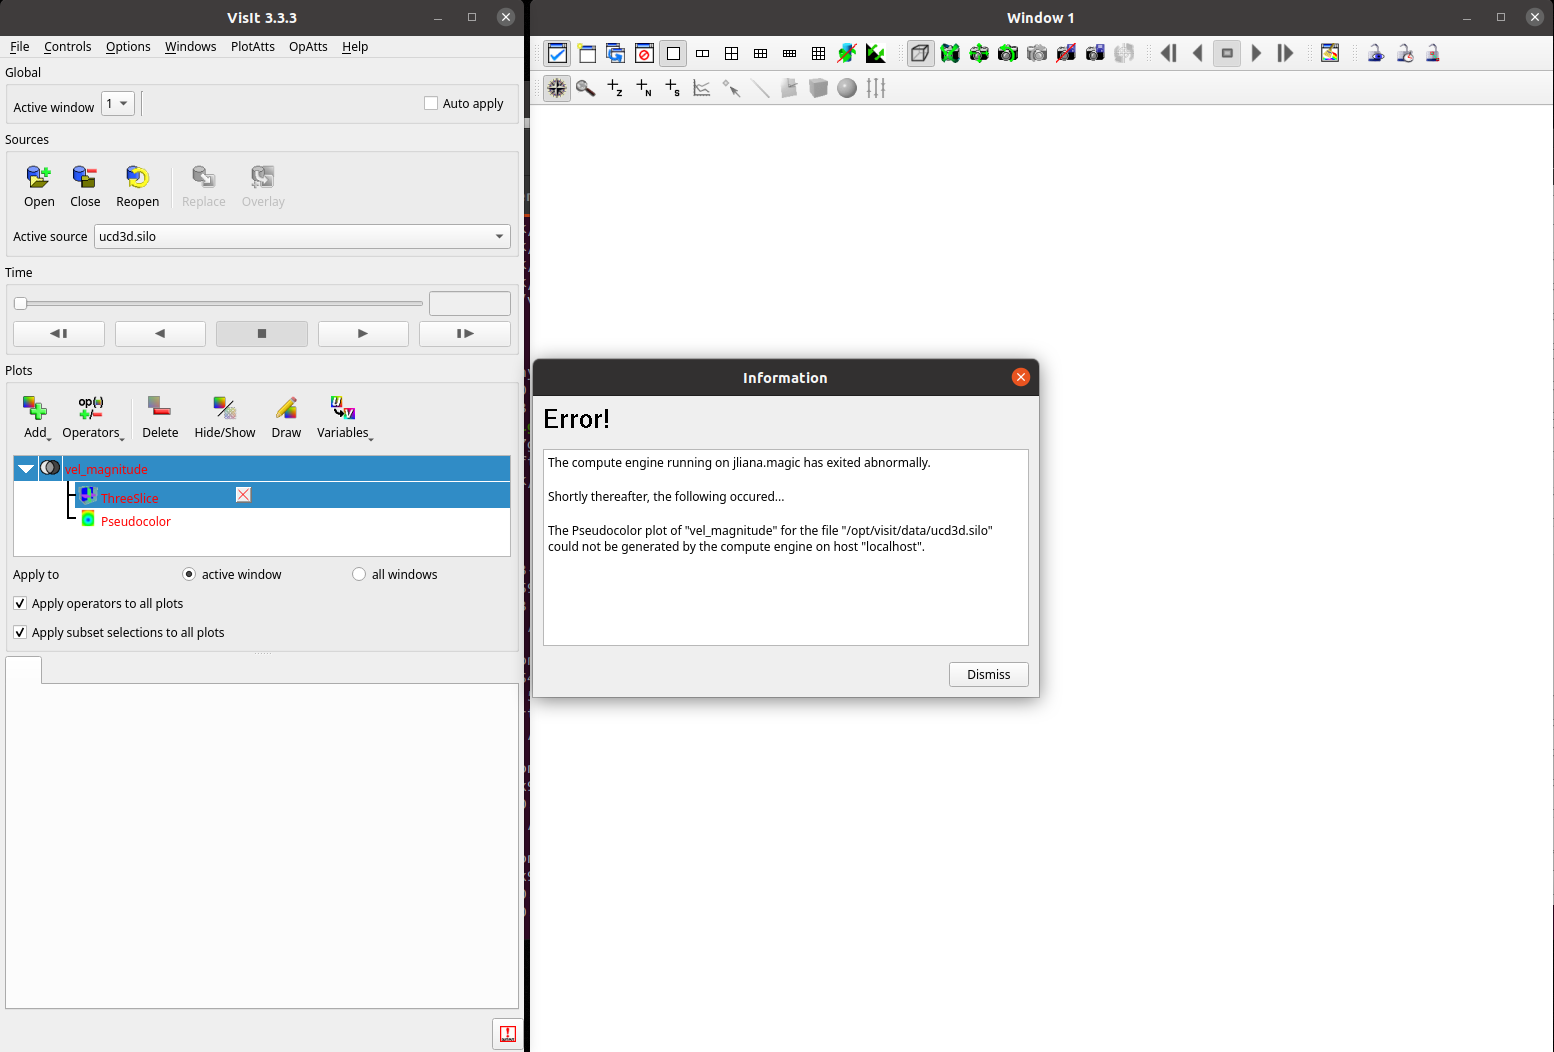This screenshot has height=1052, width=1554.
Task: Select the Zoom magnifier tool
Action: [586, 88]
